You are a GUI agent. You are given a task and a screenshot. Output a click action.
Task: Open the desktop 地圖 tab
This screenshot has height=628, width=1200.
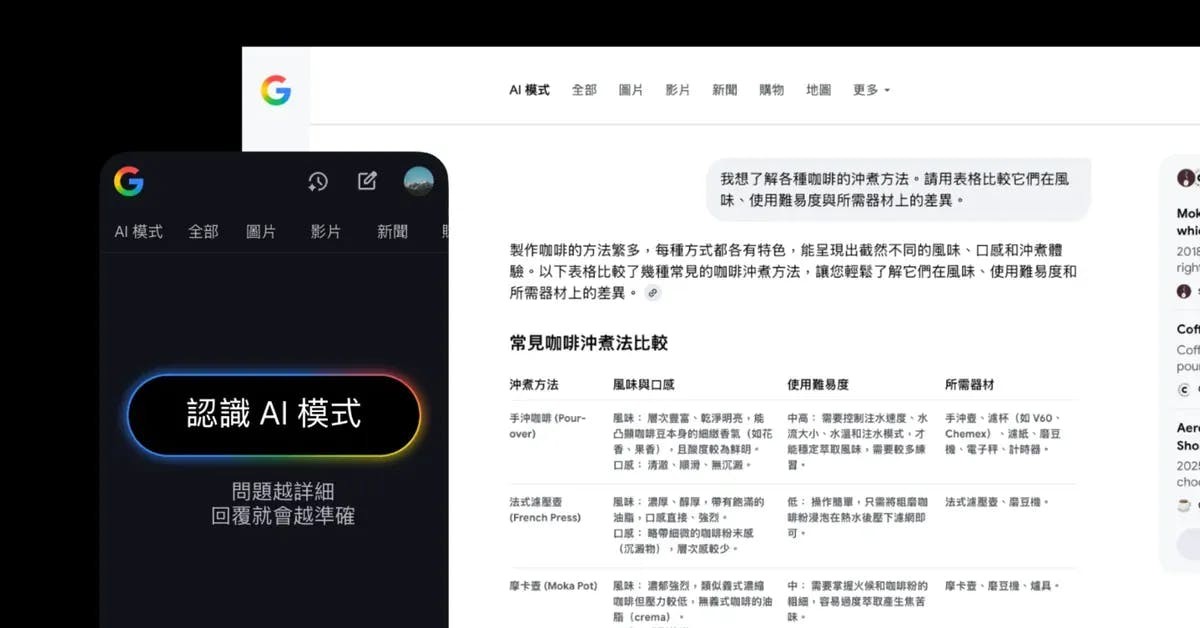[x=819, y=90]
